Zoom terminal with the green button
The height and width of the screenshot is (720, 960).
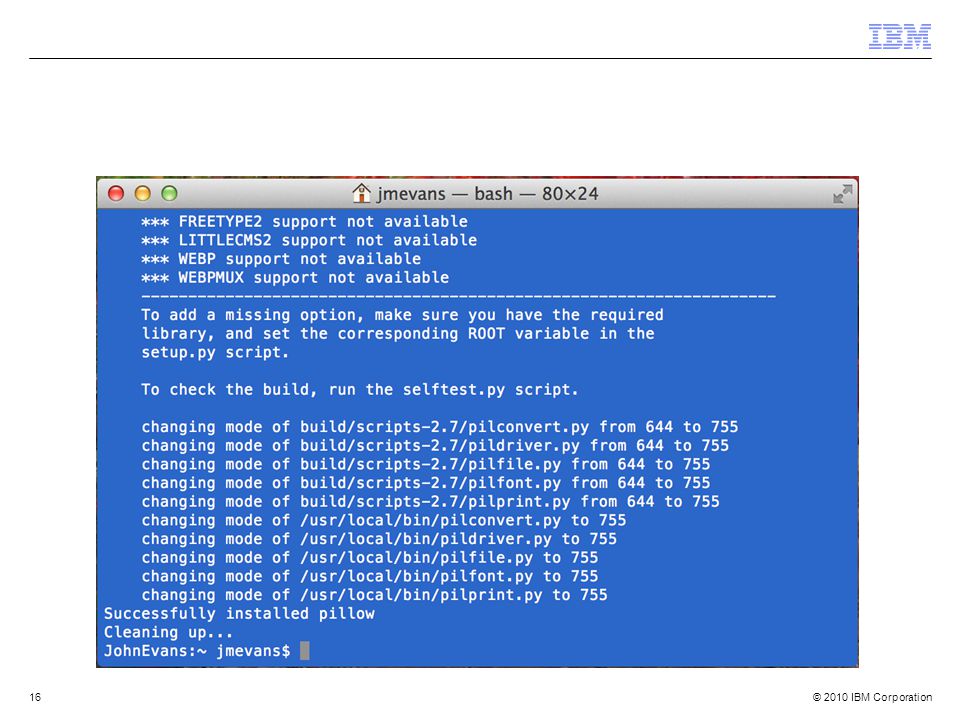pyautogui.click(x=170, y=193)
